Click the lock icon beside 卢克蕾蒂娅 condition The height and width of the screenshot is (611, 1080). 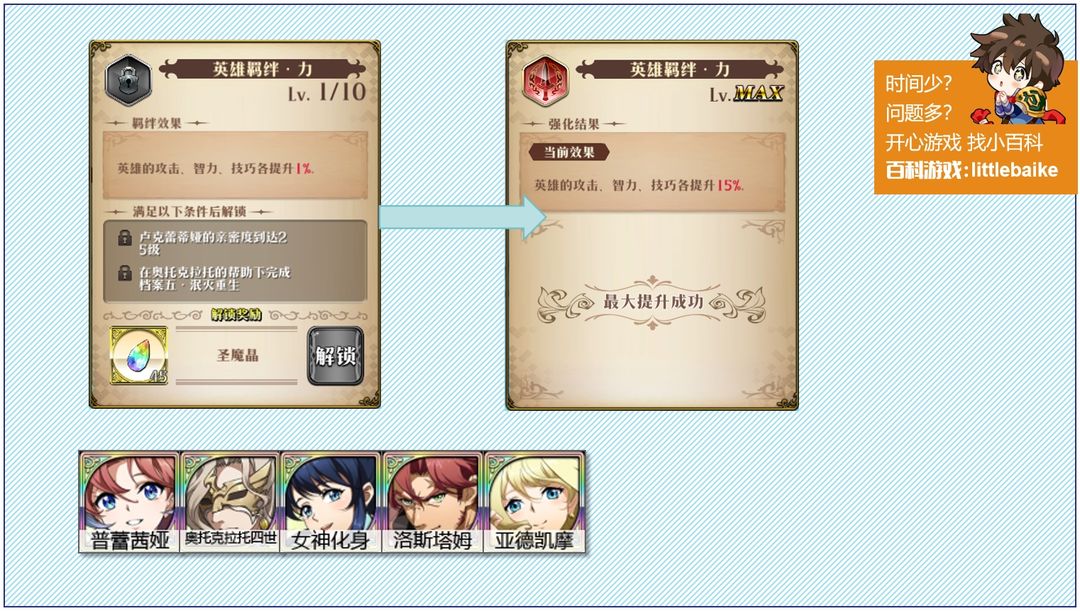[x=125, y=238]
